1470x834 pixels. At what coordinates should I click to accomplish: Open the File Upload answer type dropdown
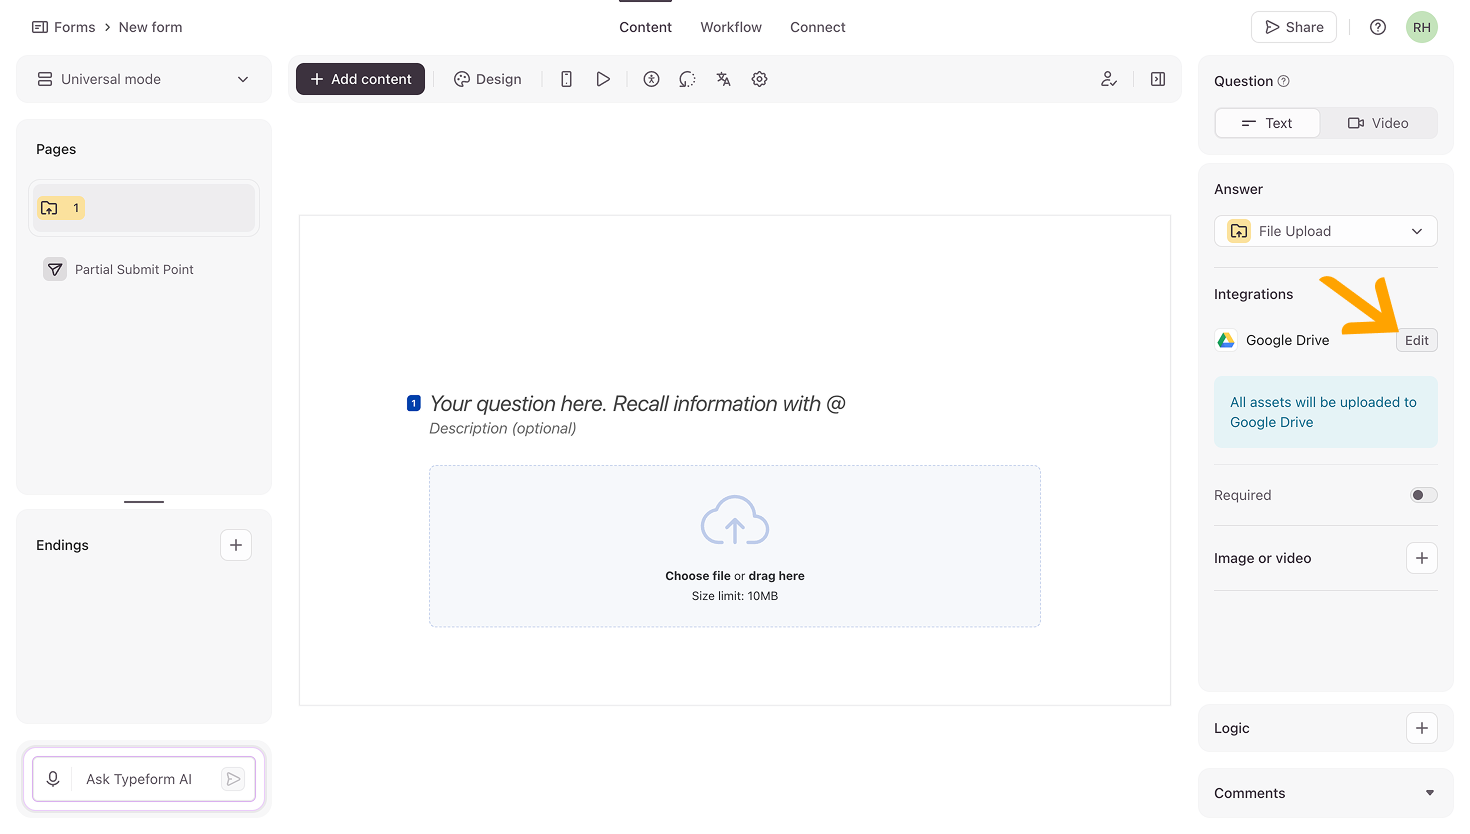point(1326,231)
